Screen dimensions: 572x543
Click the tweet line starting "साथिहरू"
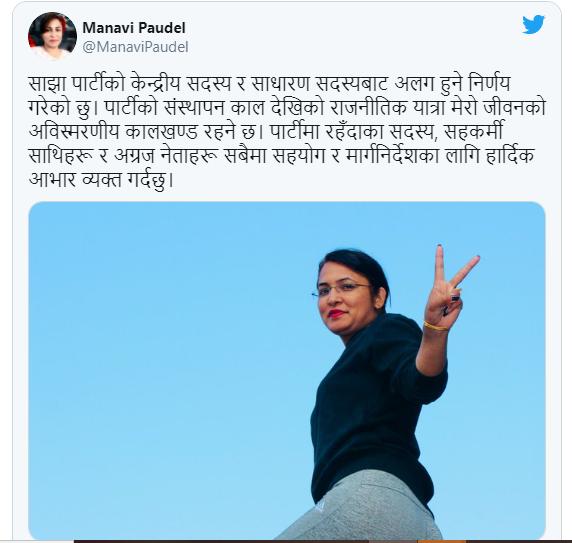tap(281, 156)
